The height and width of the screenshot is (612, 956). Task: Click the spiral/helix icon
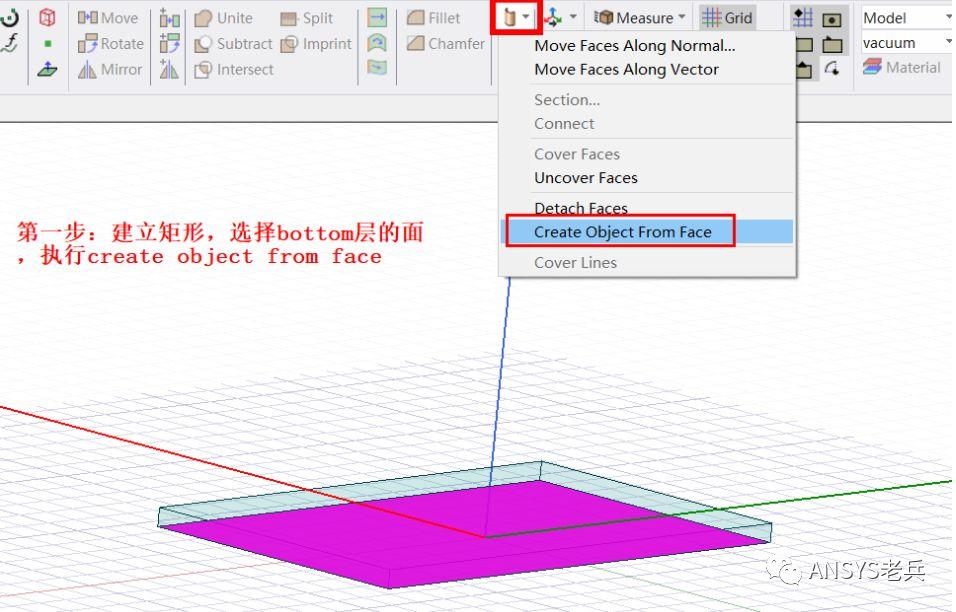click(10, 18)
